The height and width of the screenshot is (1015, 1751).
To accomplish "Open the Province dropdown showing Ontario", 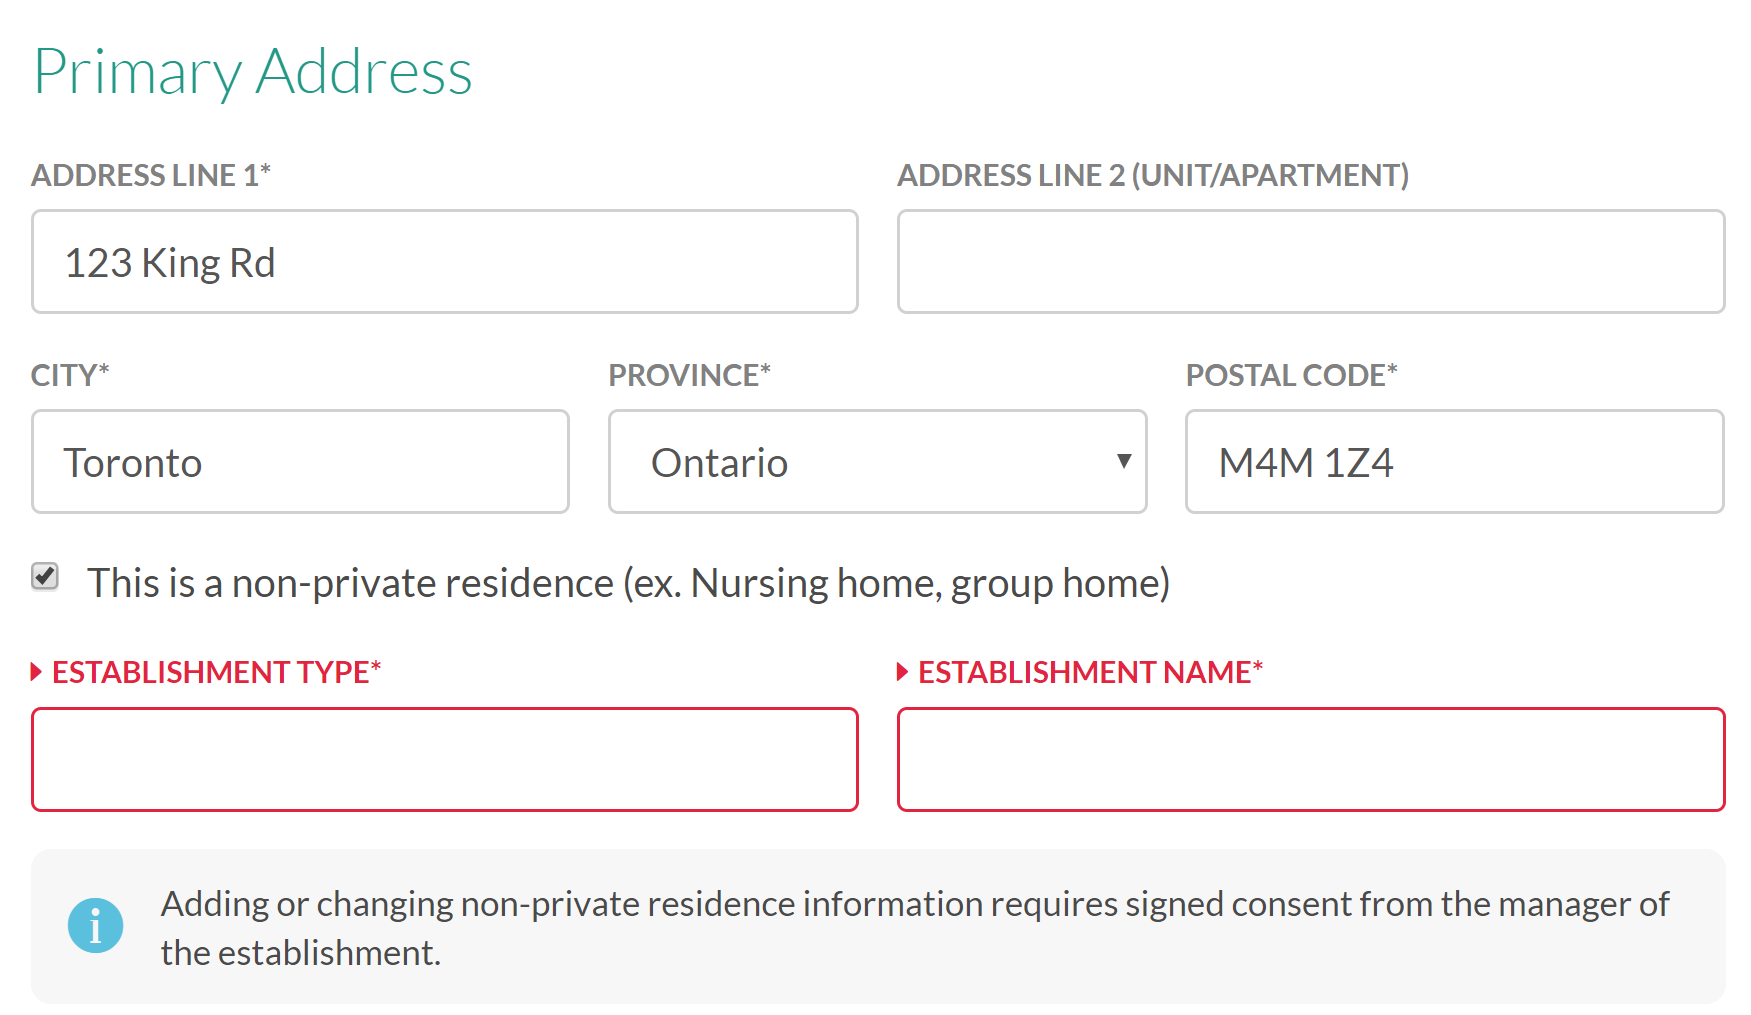I will click(x=877, y=462).
